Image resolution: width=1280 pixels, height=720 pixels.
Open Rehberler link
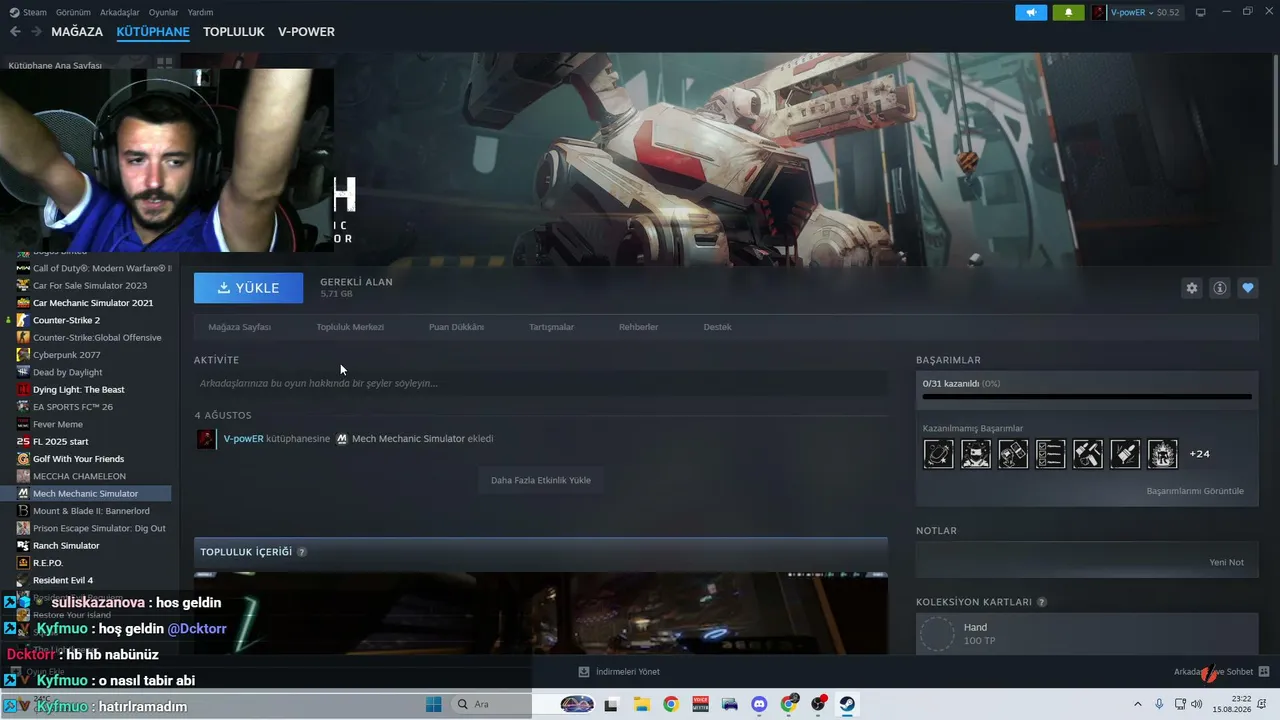point(638,327)
